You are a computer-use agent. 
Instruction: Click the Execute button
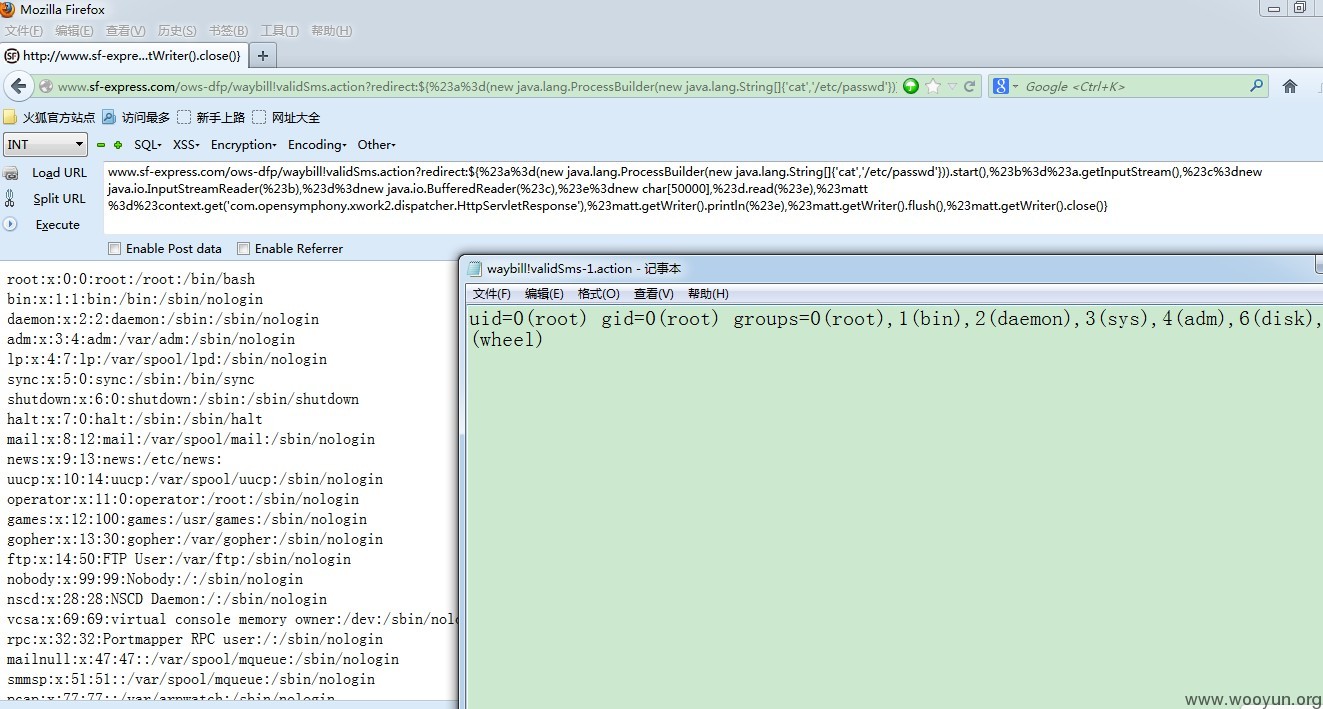tap(58, 225)
